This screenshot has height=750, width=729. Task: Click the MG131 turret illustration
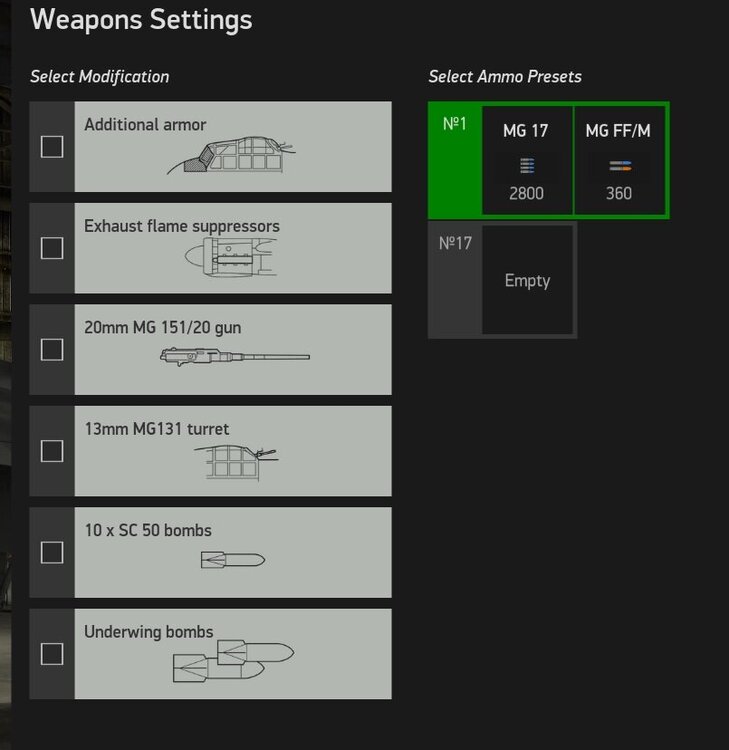(x=234, y=460)
